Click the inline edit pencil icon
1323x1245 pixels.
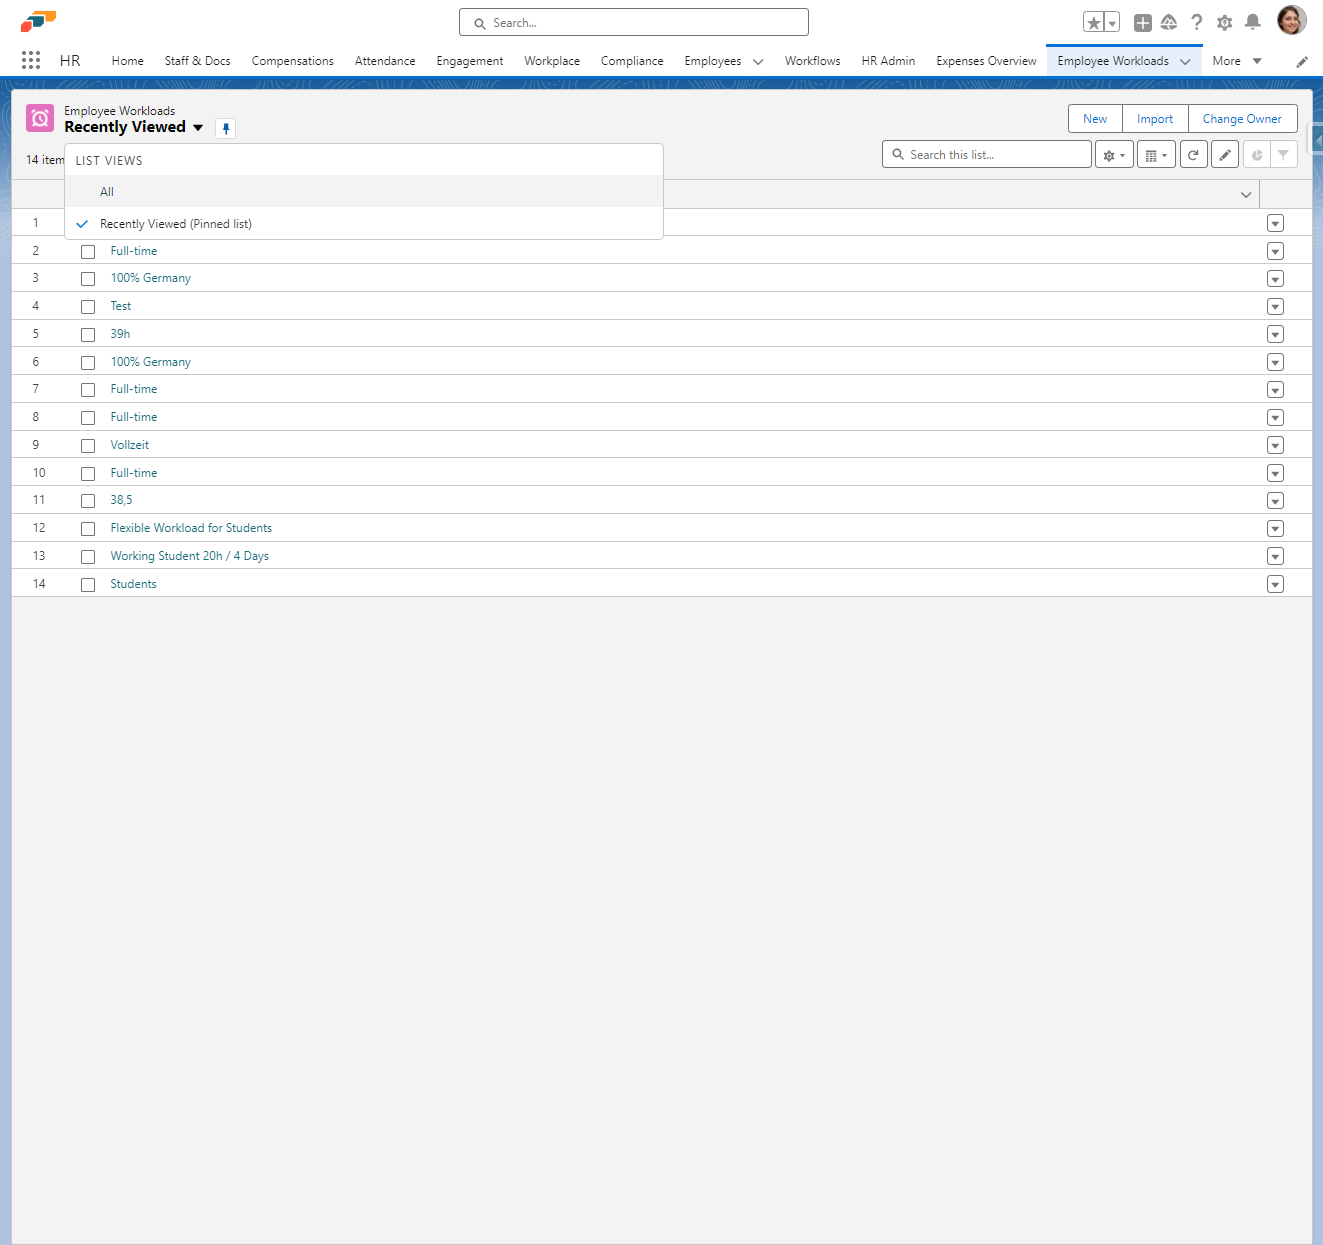(1224, 155)
